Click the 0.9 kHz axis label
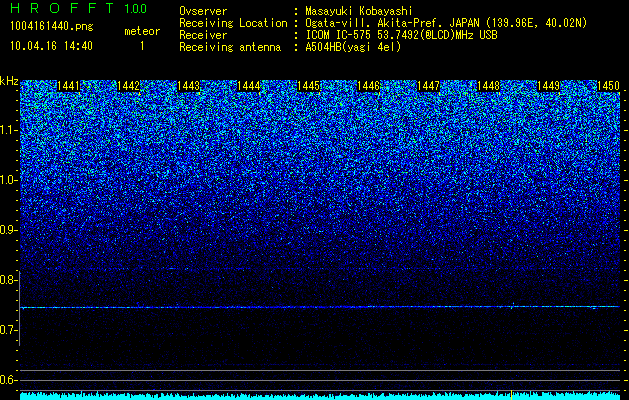 8,230
